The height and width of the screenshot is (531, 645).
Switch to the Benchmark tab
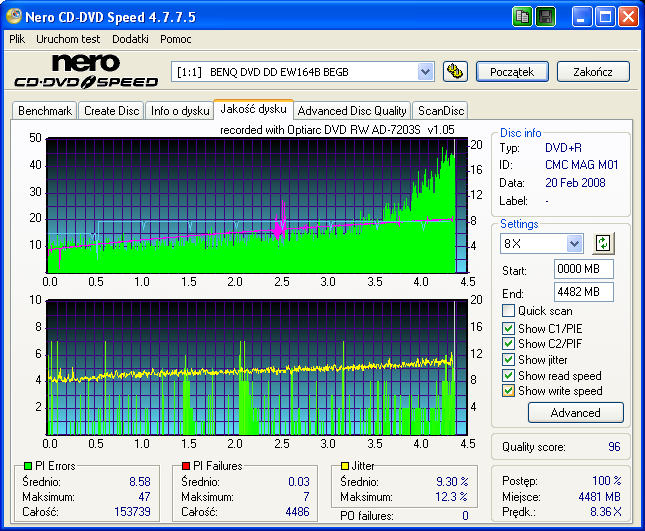pos(45,111)
